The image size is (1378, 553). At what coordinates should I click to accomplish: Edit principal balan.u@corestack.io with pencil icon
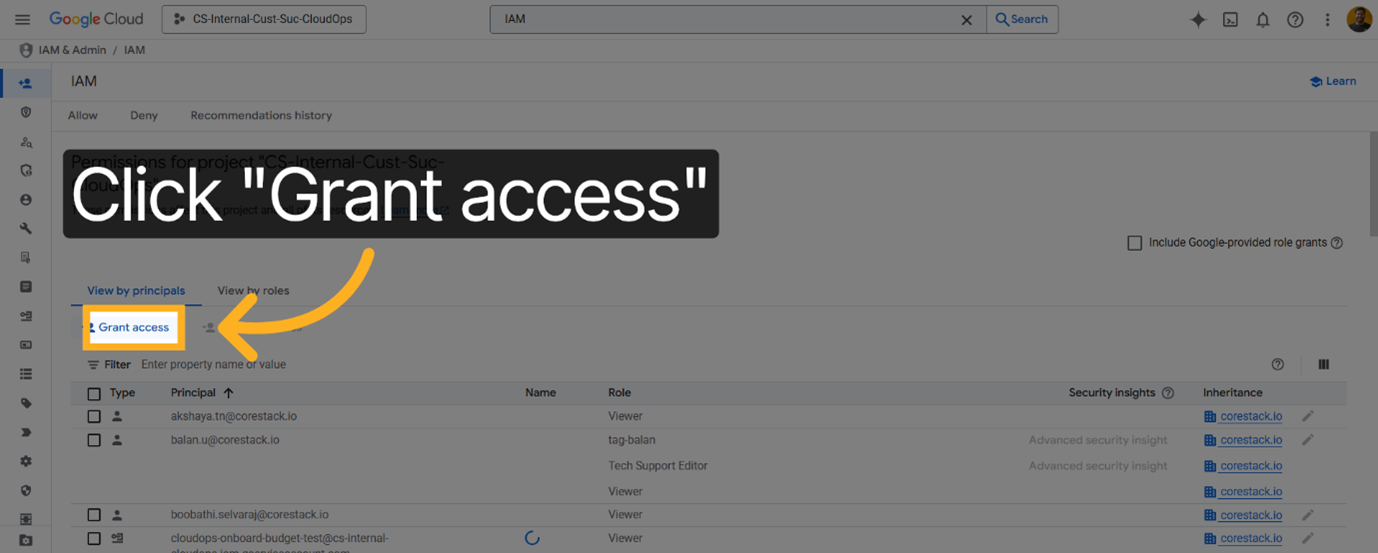coord(1308,440)
